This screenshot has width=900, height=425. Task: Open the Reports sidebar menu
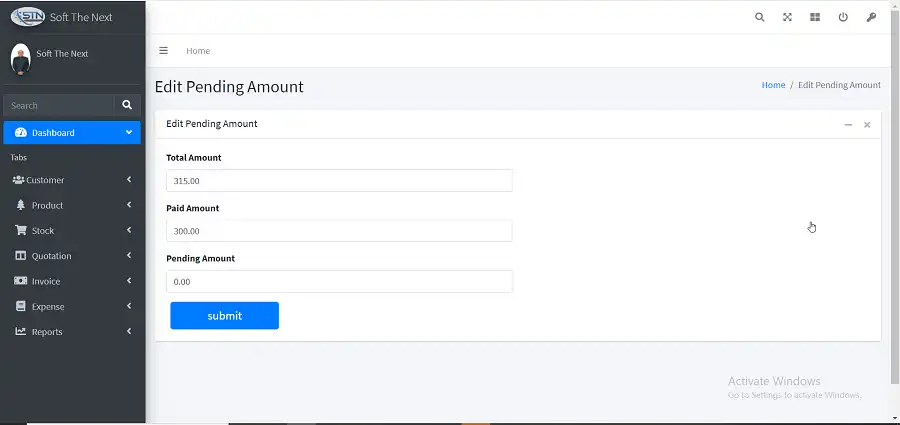71,332
